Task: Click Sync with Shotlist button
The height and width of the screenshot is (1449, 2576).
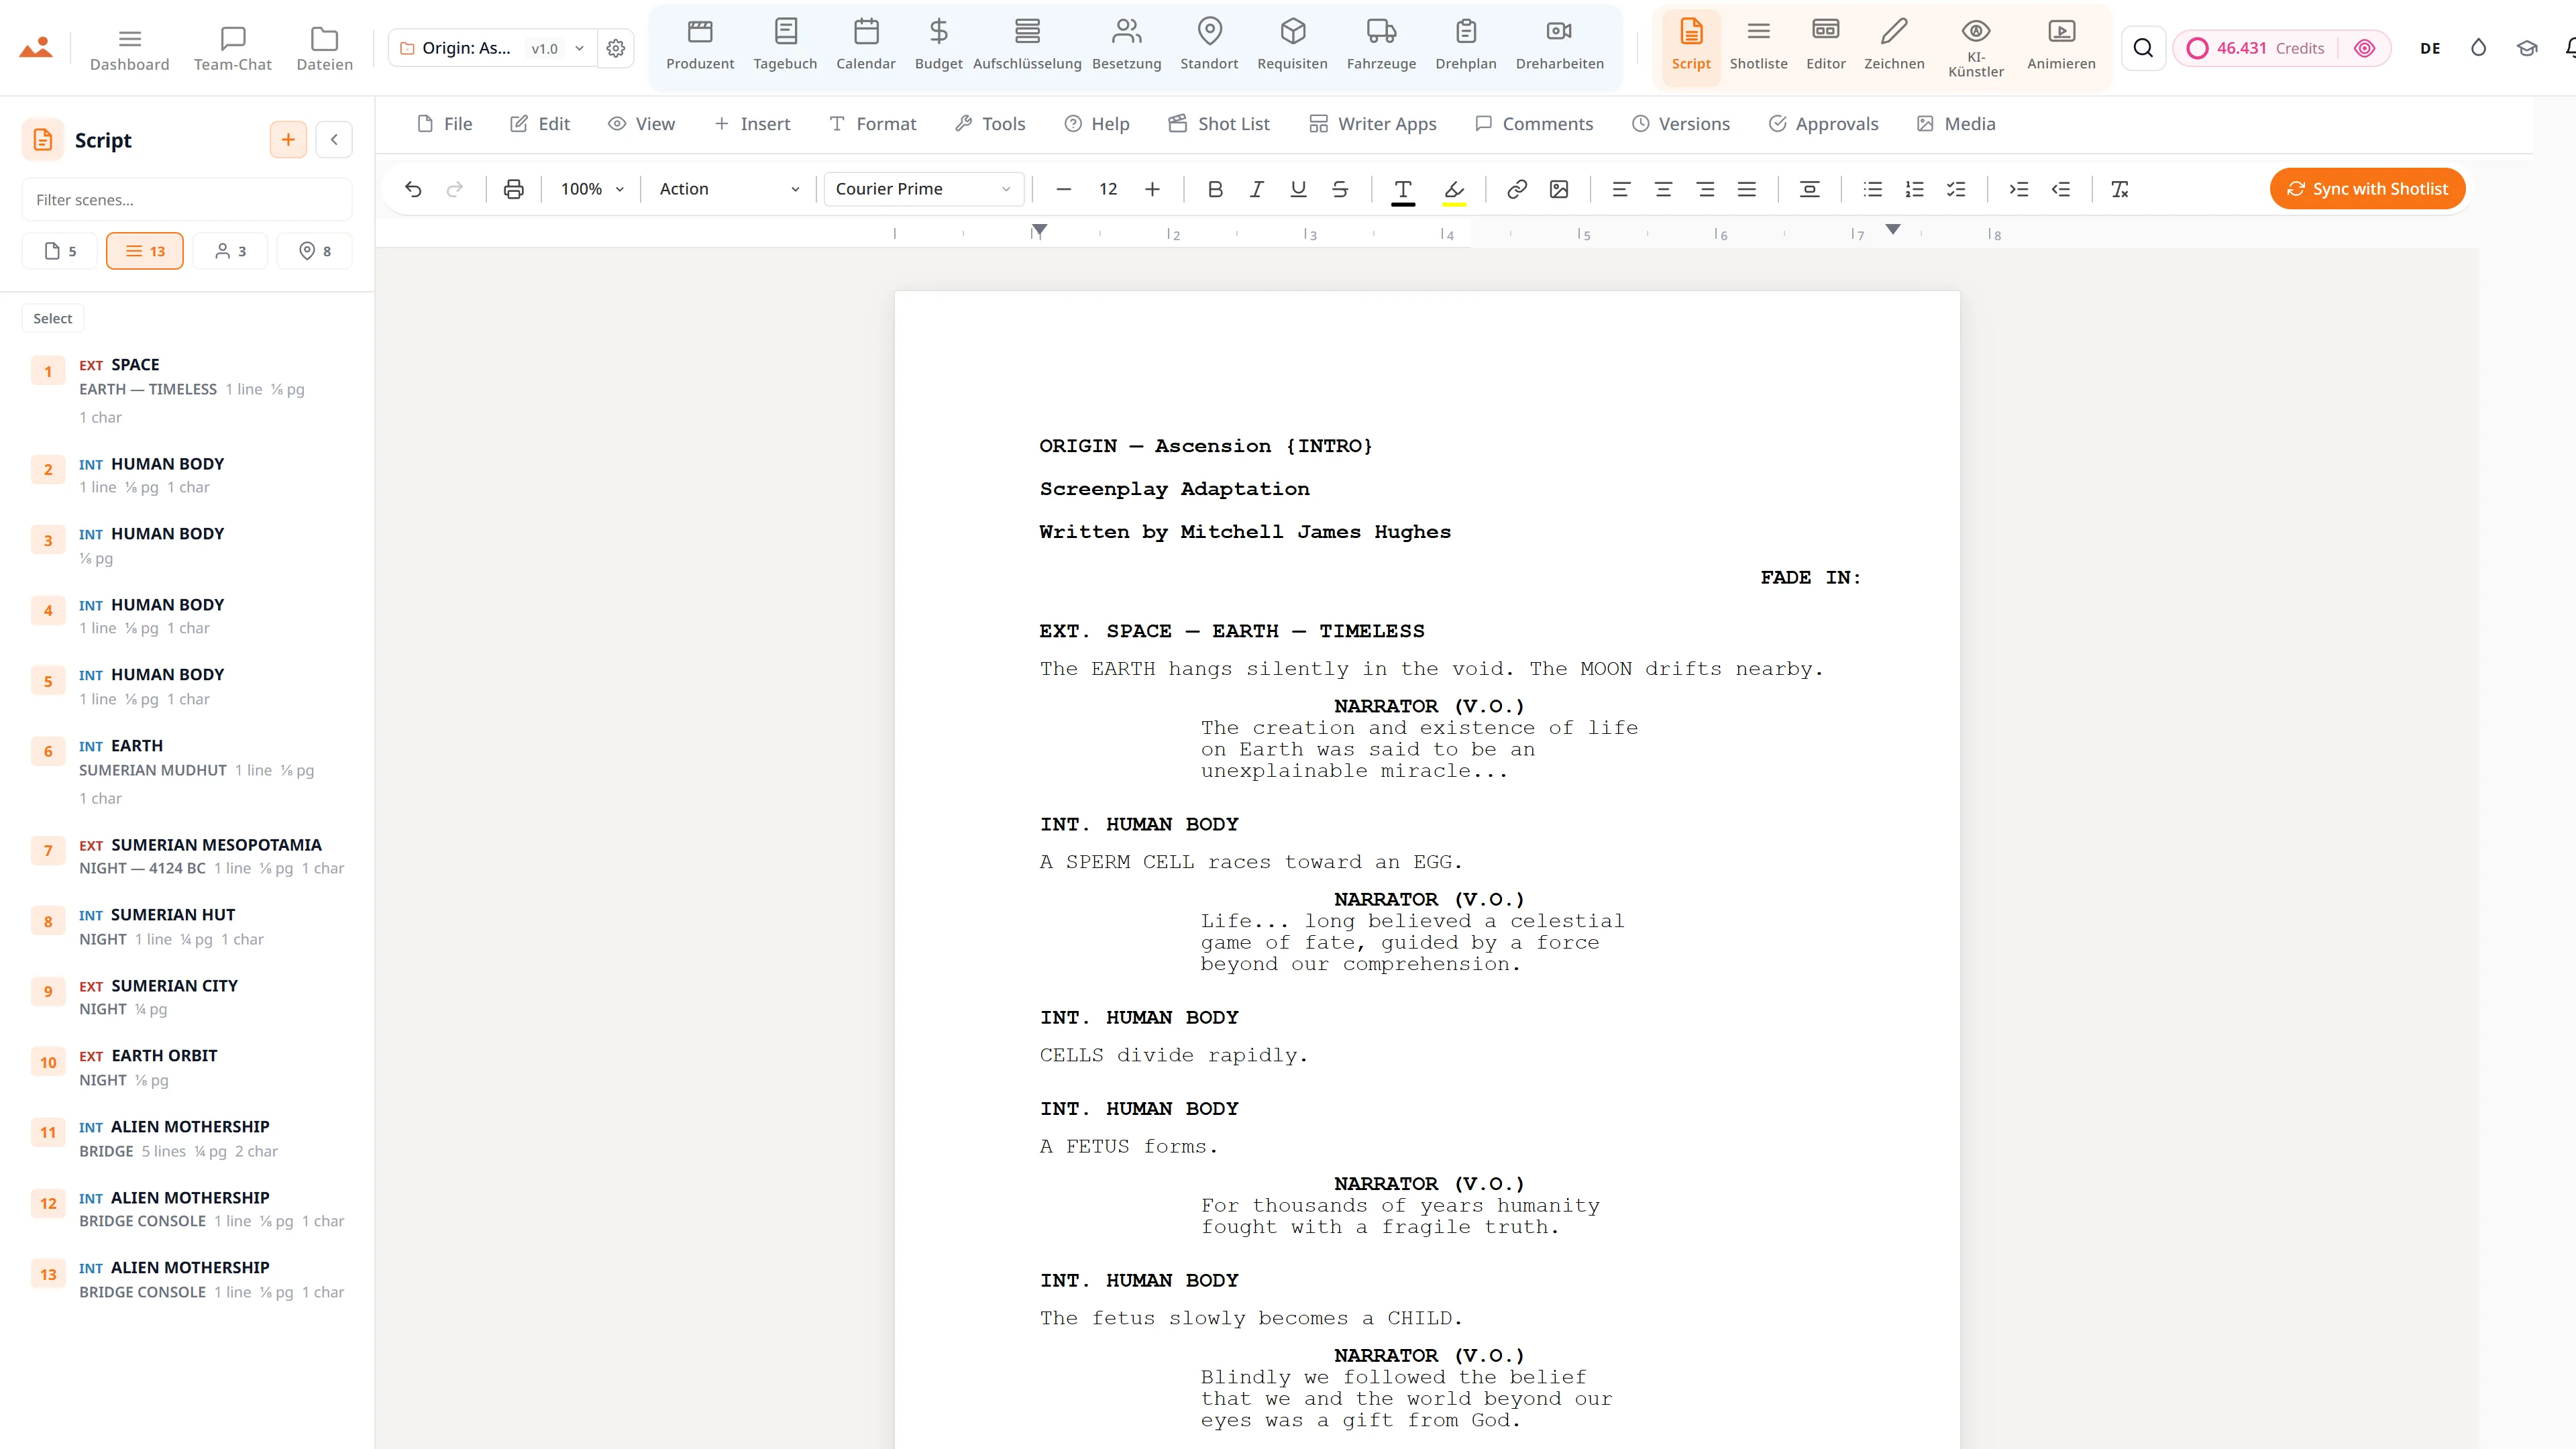Action: [x=2367, y=189]
